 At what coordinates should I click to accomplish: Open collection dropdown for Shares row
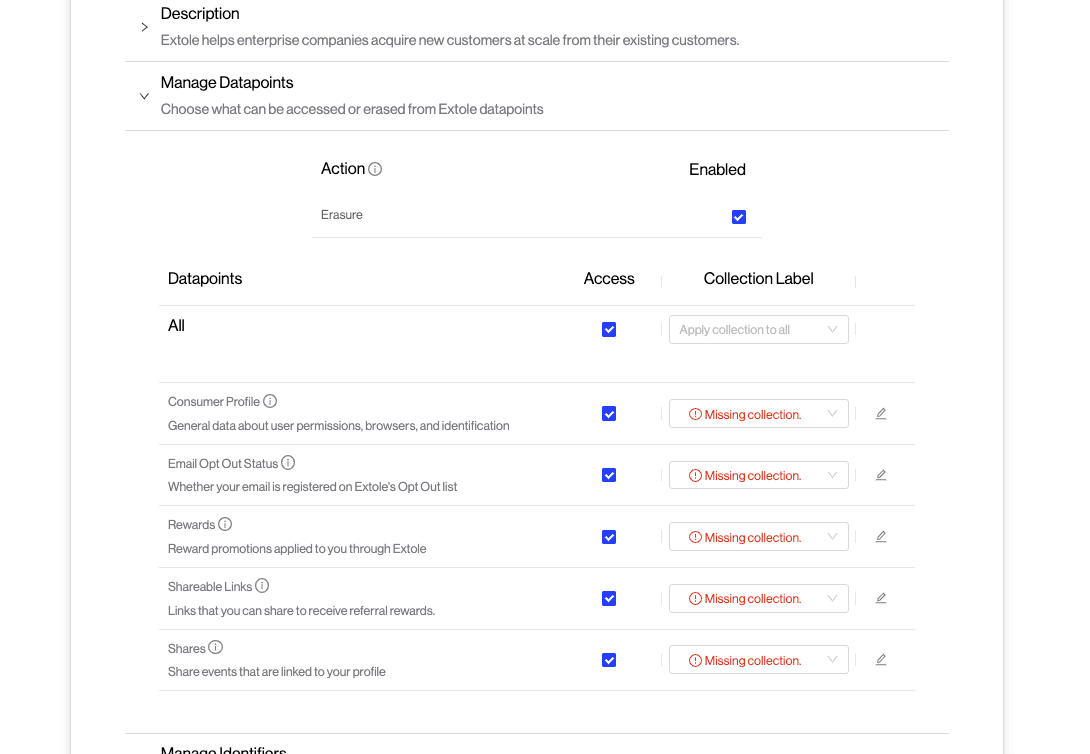[758, 660]
